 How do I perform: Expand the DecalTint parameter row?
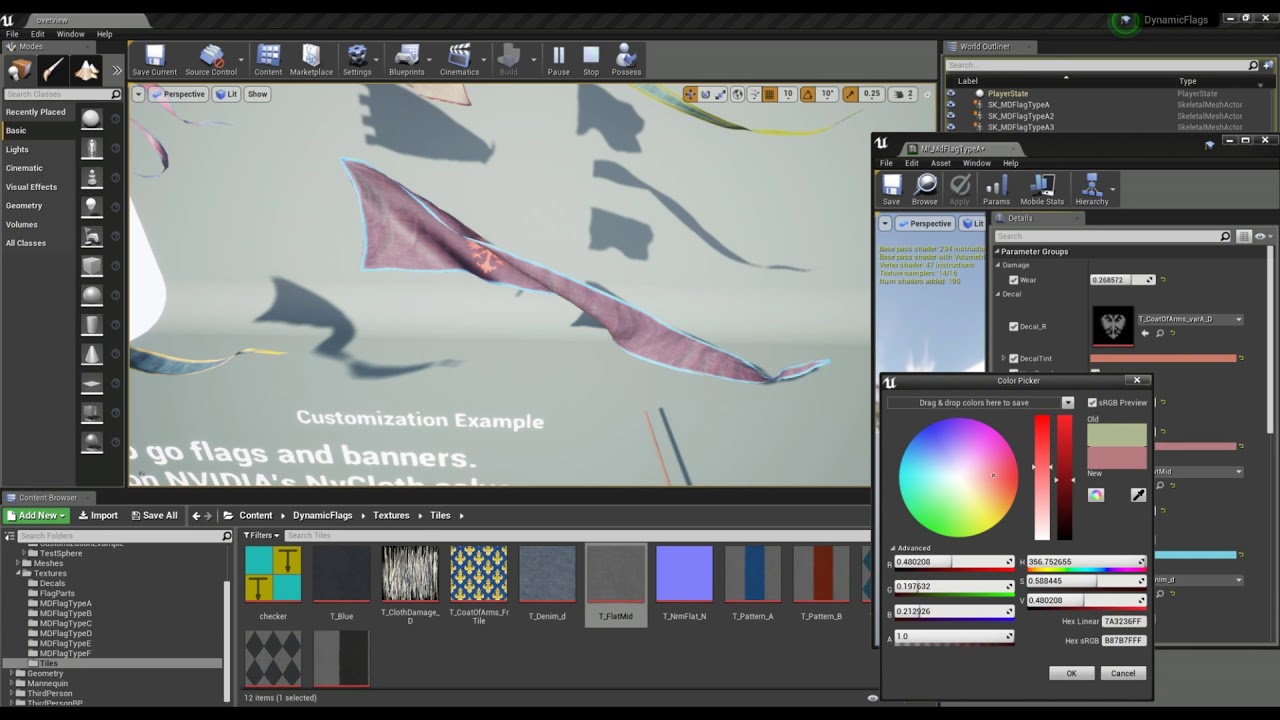tap(1003, 358)
